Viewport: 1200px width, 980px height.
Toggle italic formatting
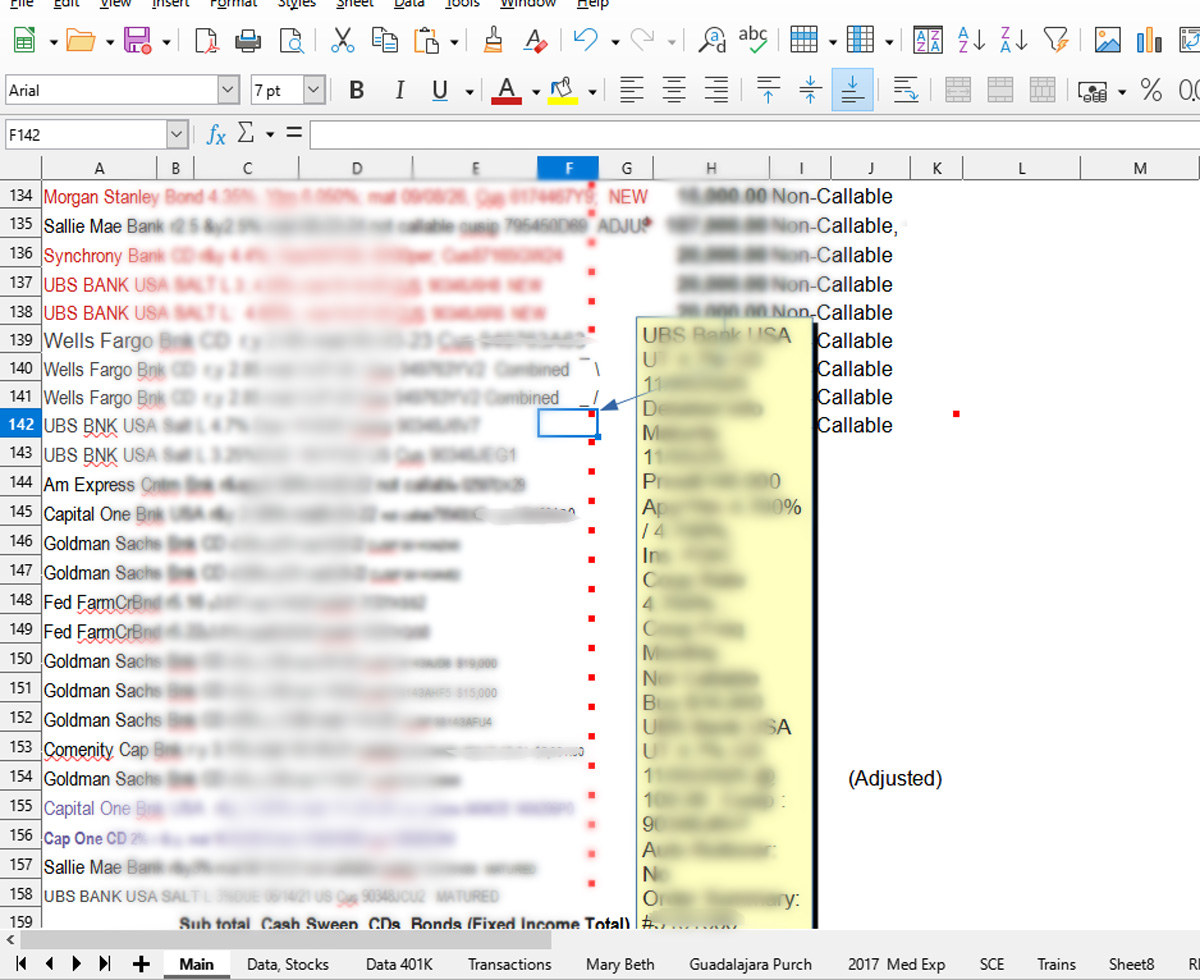(399, 91)
